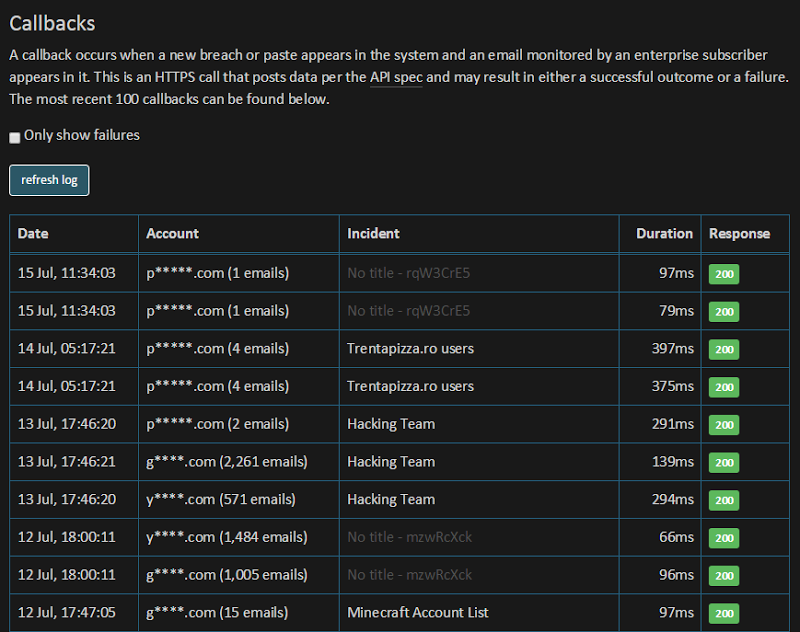Click the 200 badge on the bottom row
800x632 pixels.
[x=723, y=613]
